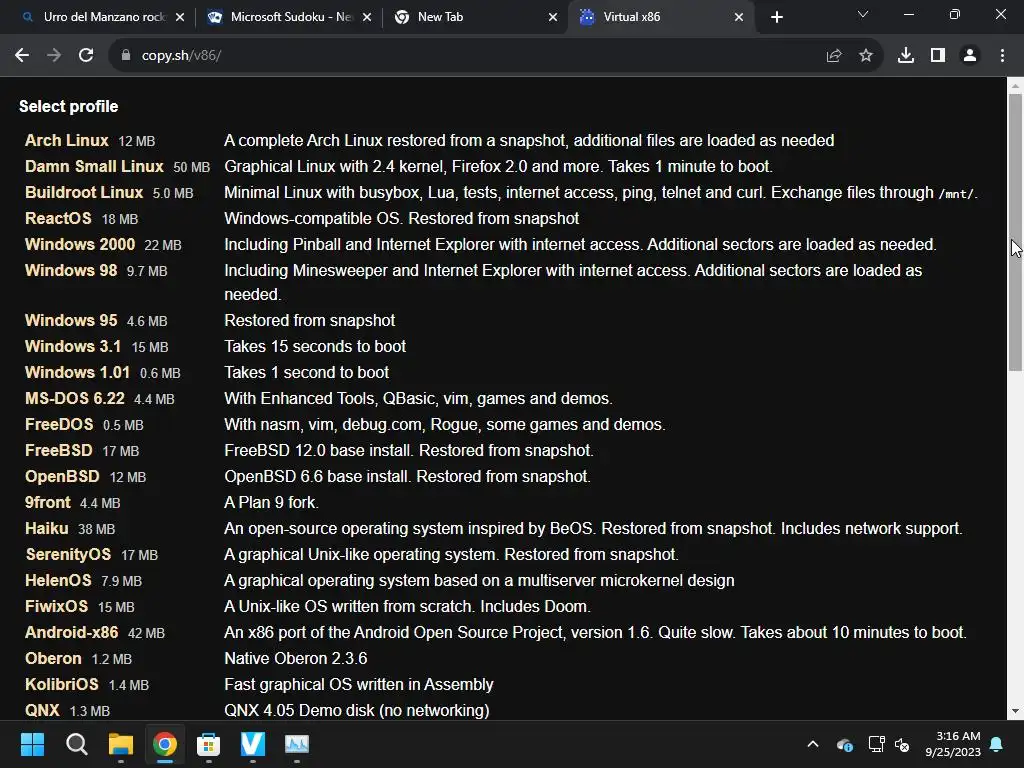
Task: Launch Windows 1.01 profile
Action: tap(78, 373)
